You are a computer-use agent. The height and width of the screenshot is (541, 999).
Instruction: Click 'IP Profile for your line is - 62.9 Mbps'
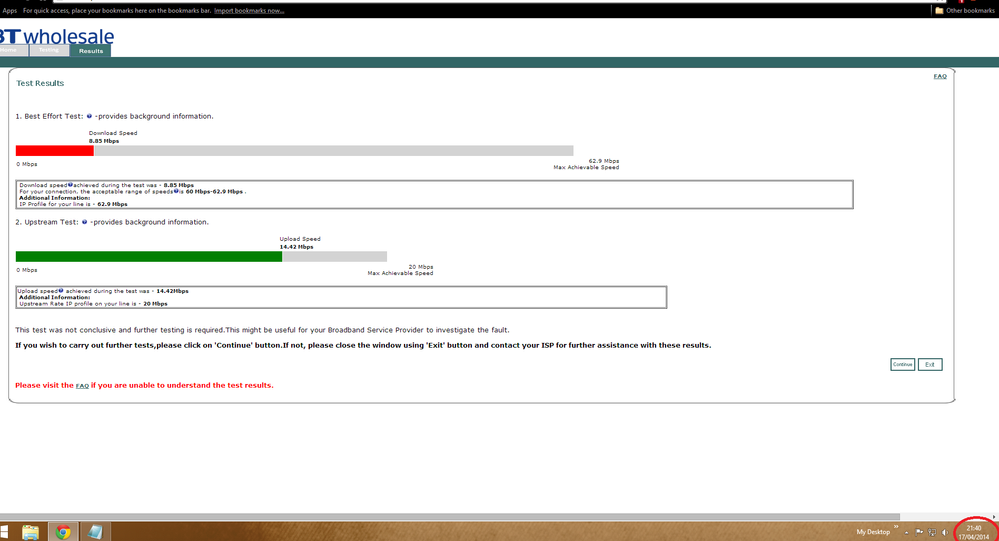pos(73,204)
